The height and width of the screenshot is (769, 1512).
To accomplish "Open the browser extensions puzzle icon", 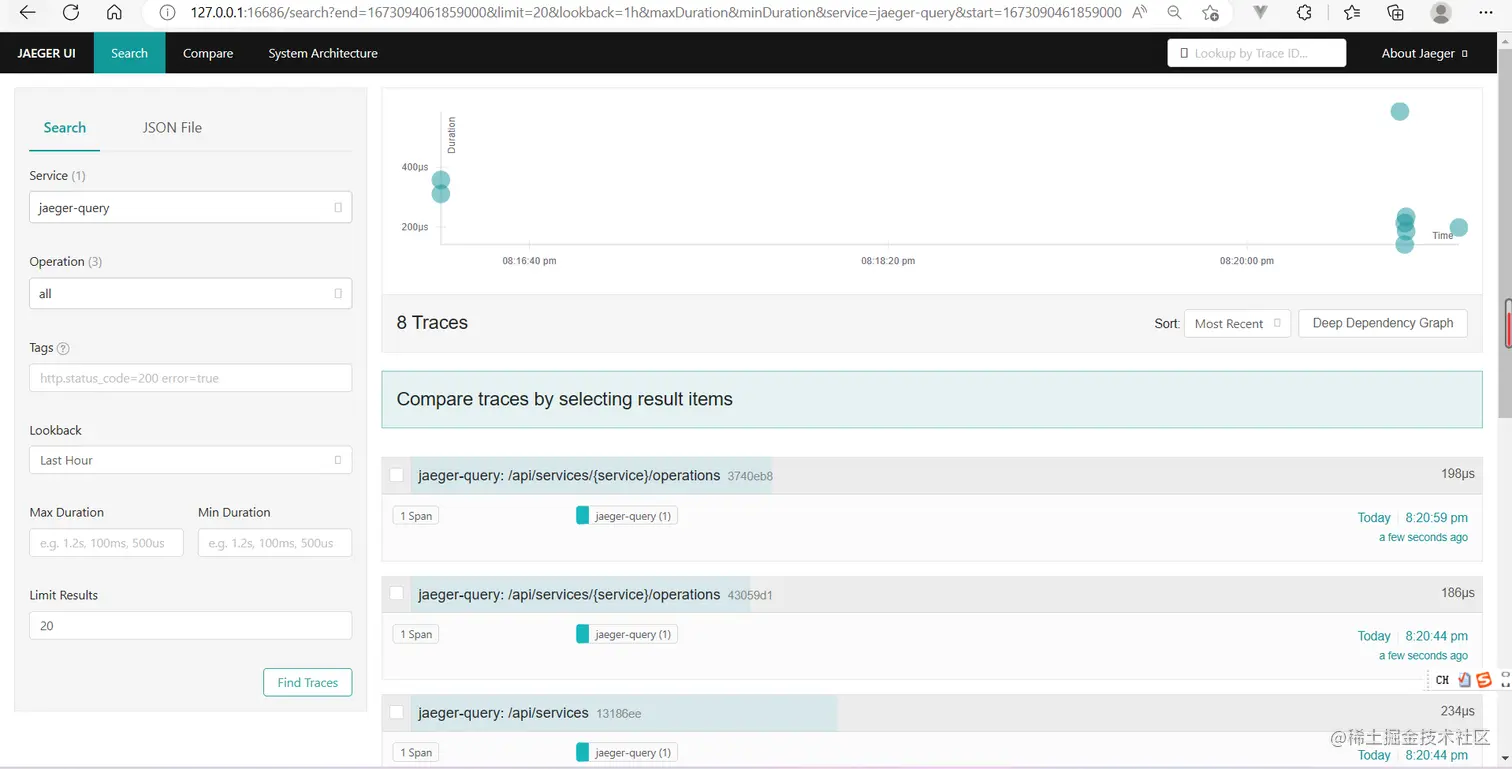I will click(x=1304, y=13).
